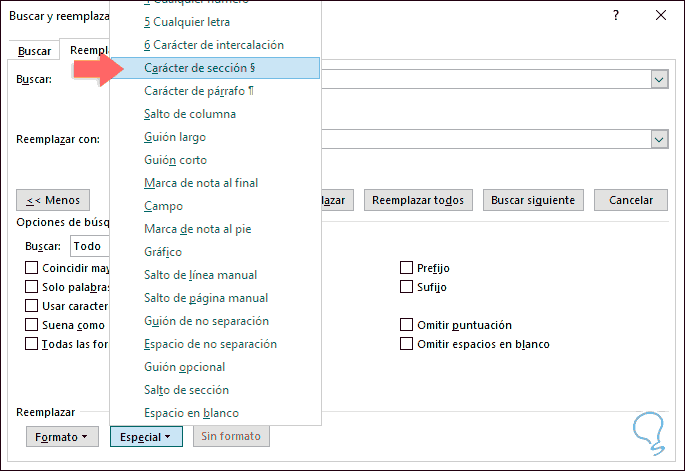Enable Omitir espacios en blanco
This screenshot has width=685, height=471.
407,344
